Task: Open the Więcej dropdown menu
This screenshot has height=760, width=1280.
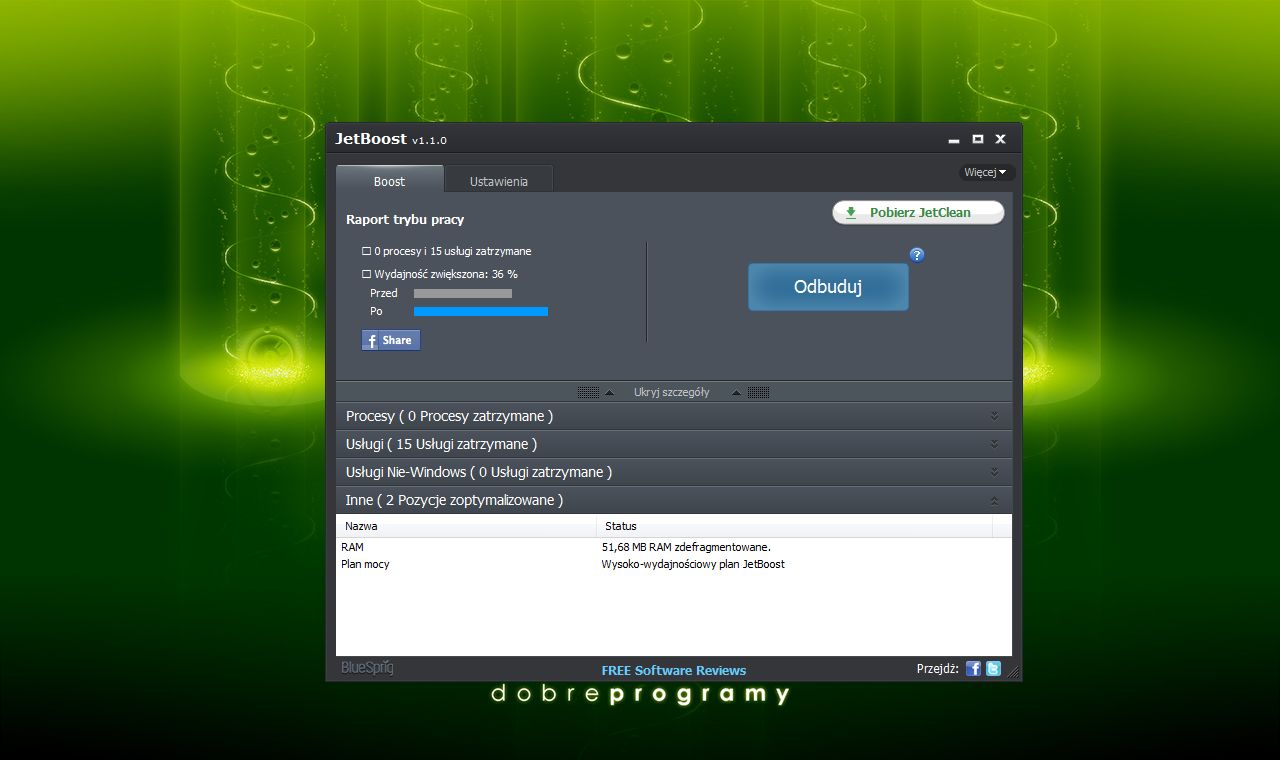Action: point(985,172)
